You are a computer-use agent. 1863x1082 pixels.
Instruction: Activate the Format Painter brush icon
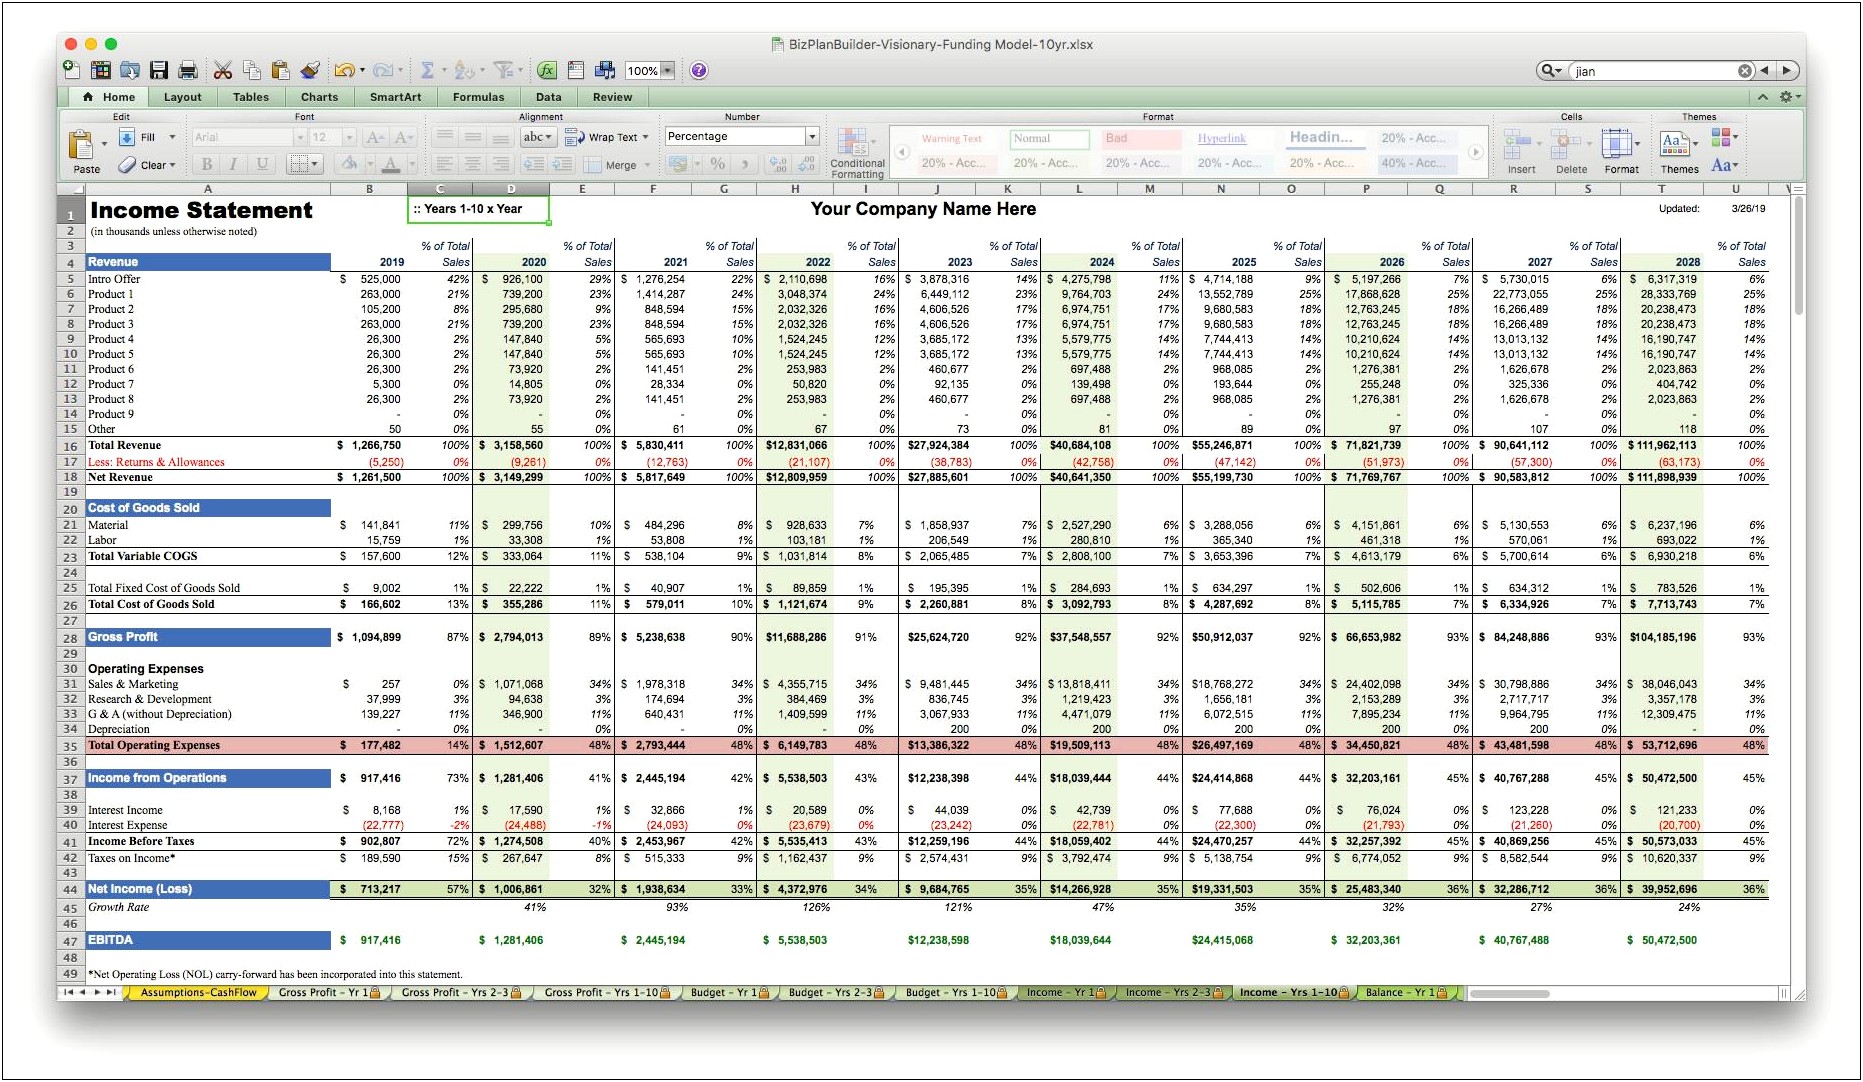[310, 70]
